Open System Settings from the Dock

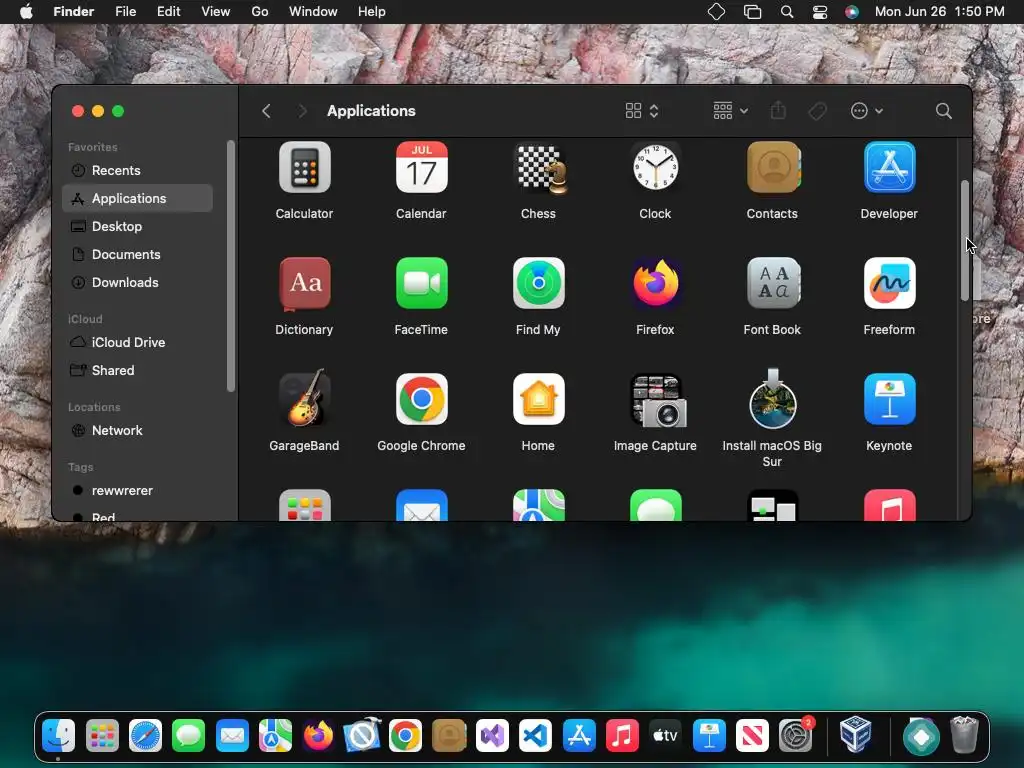[795, 736]
